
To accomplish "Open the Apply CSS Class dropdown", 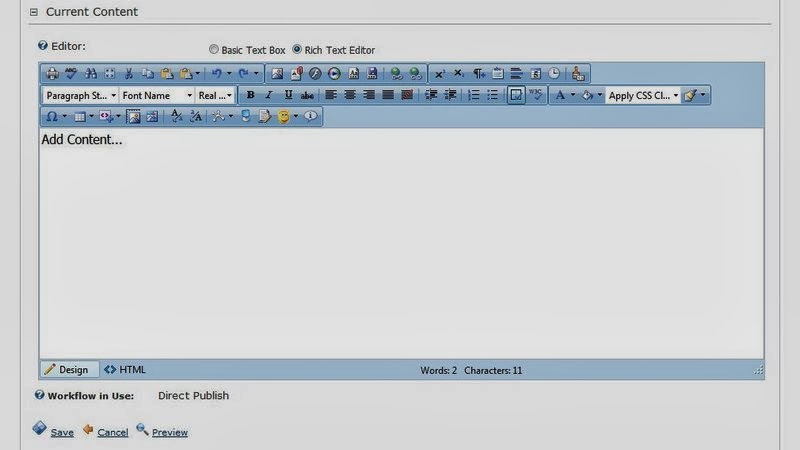I will [643, 95].
